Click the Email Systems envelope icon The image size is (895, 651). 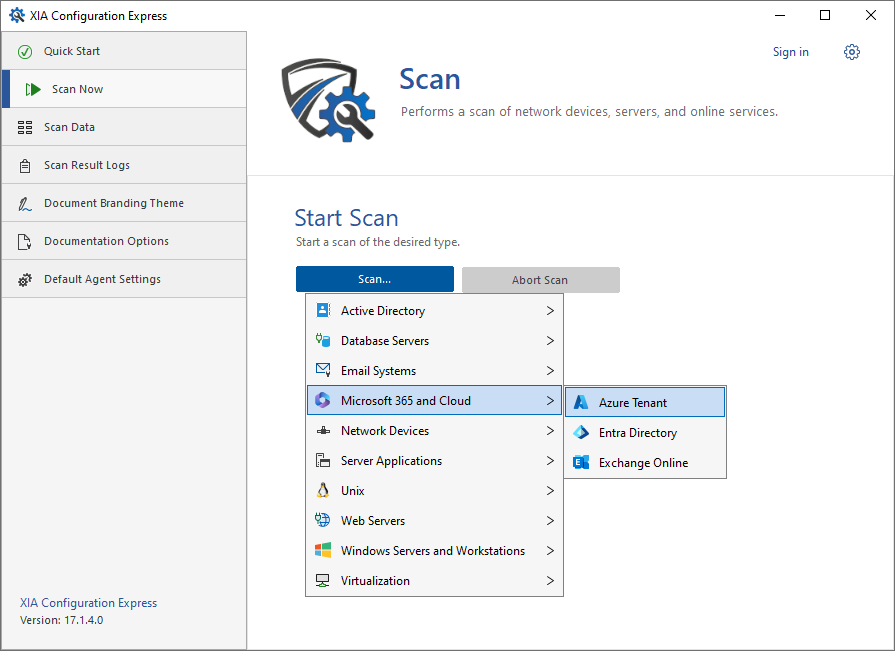(x=323, y=370)
